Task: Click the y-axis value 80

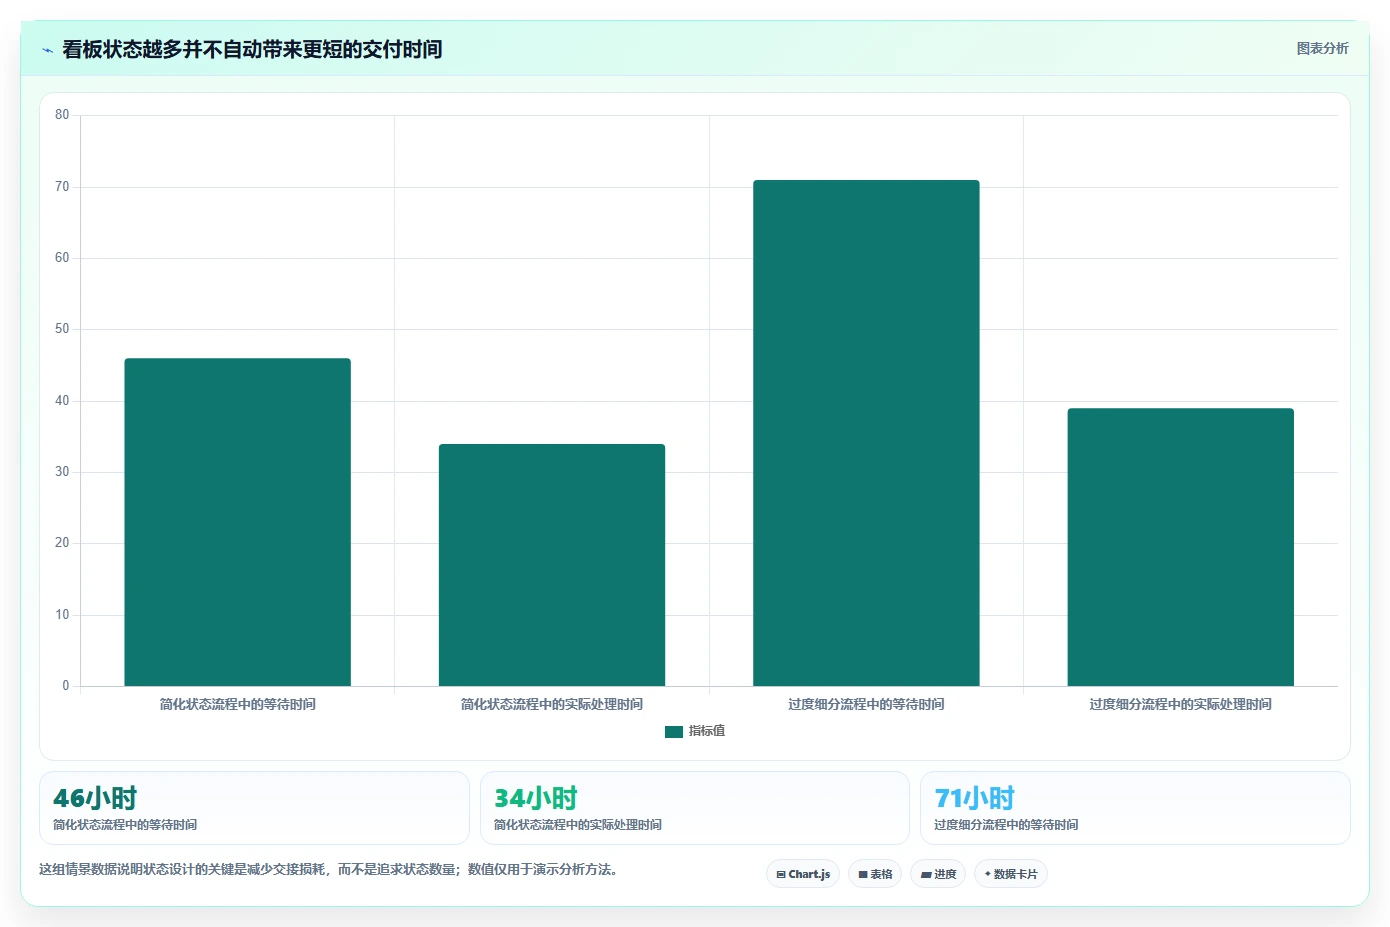Action: click(62, 115)
